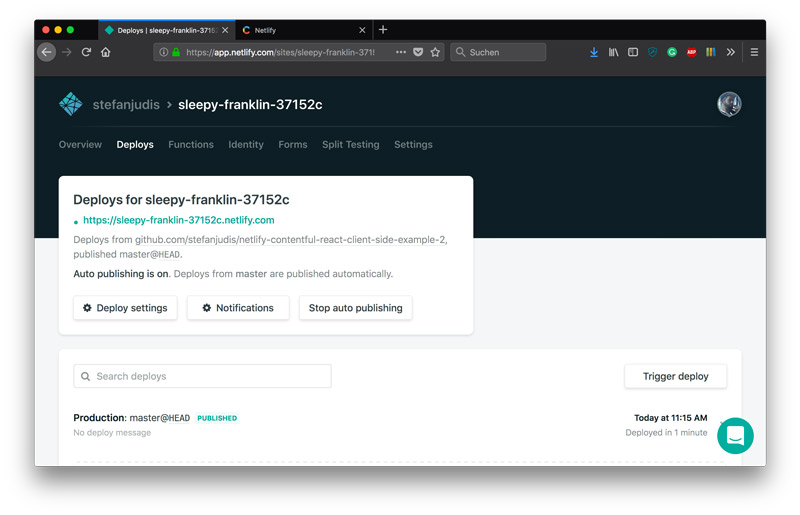Open the chat support bubble

[735, 436]
